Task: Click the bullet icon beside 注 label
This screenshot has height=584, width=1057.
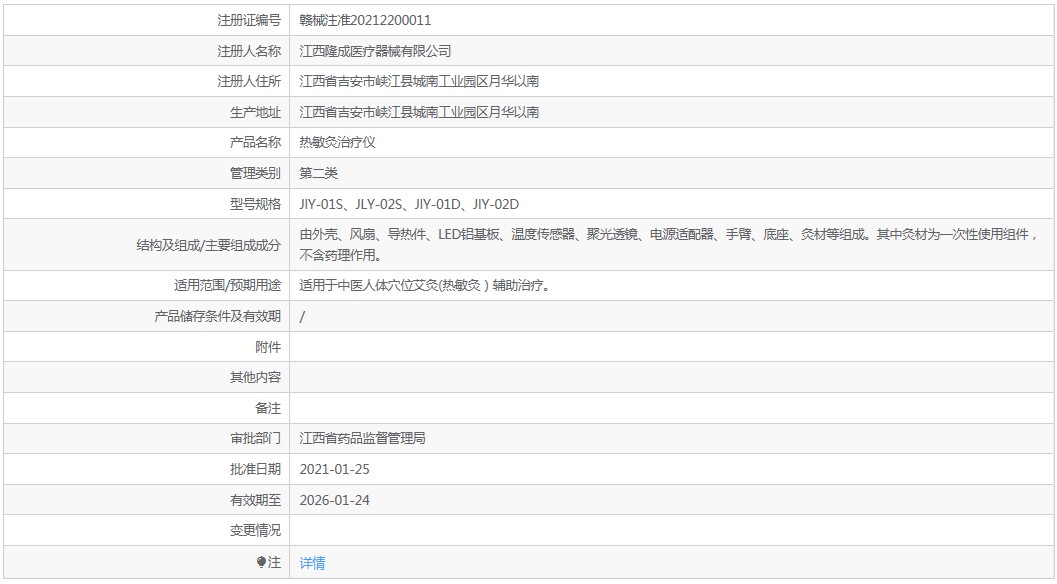Action: pos(262,562)
